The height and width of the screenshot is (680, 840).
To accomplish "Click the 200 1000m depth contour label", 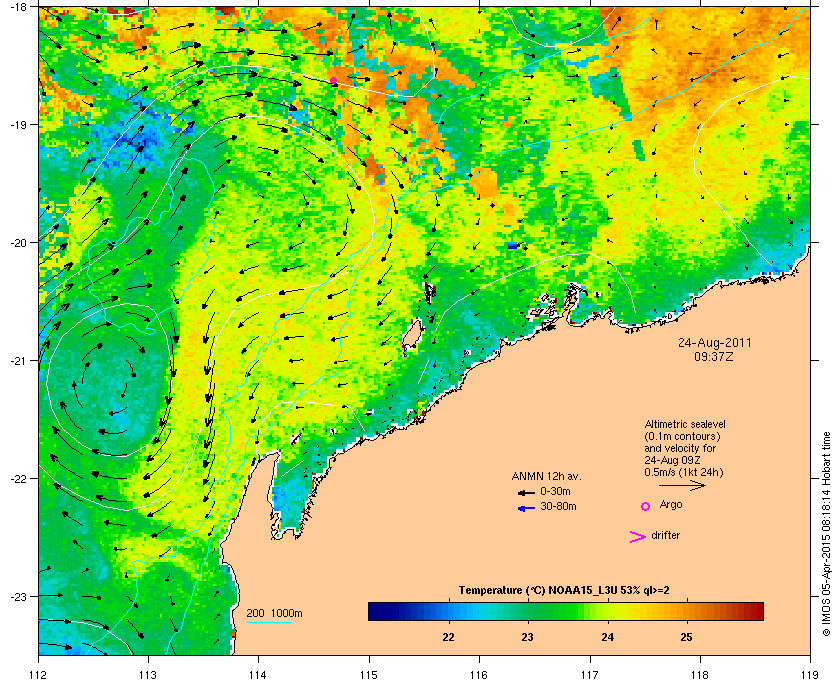I will click(x=274, y=614).
